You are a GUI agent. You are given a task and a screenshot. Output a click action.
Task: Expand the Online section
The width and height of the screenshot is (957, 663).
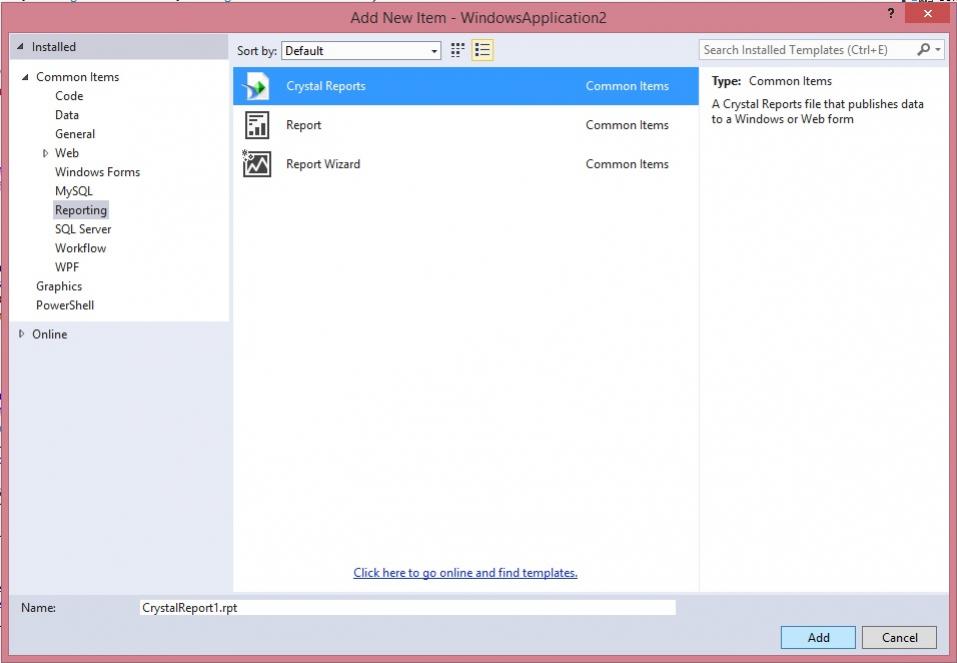[x=21, y=334]
